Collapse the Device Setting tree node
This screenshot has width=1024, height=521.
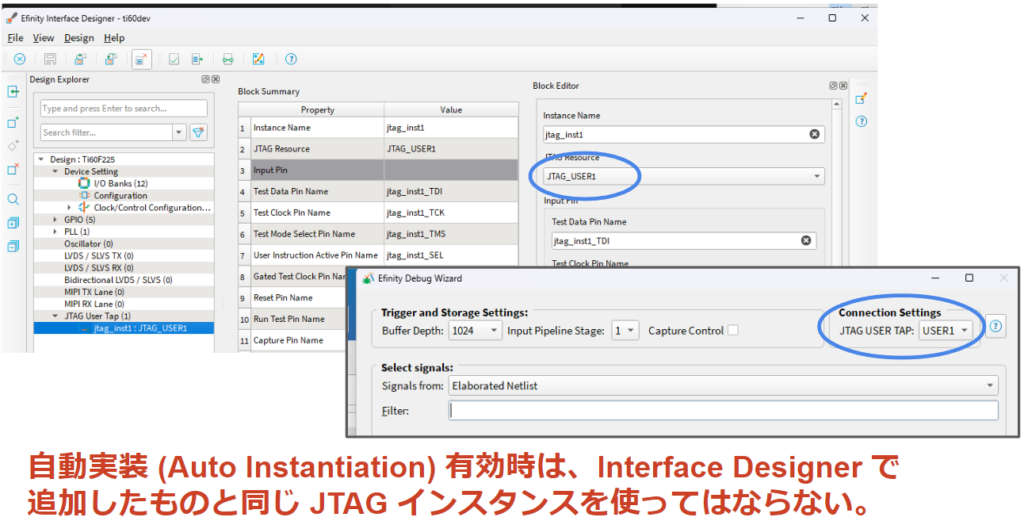coord(56,172)
